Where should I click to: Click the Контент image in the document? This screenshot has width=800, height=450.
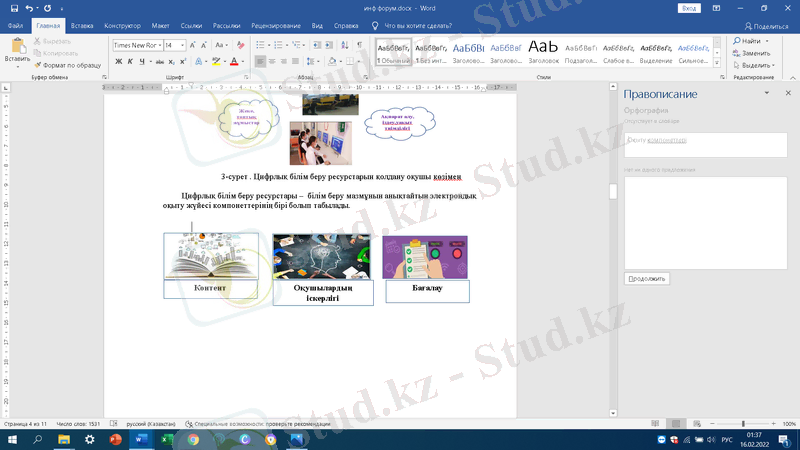pos(210,256)
